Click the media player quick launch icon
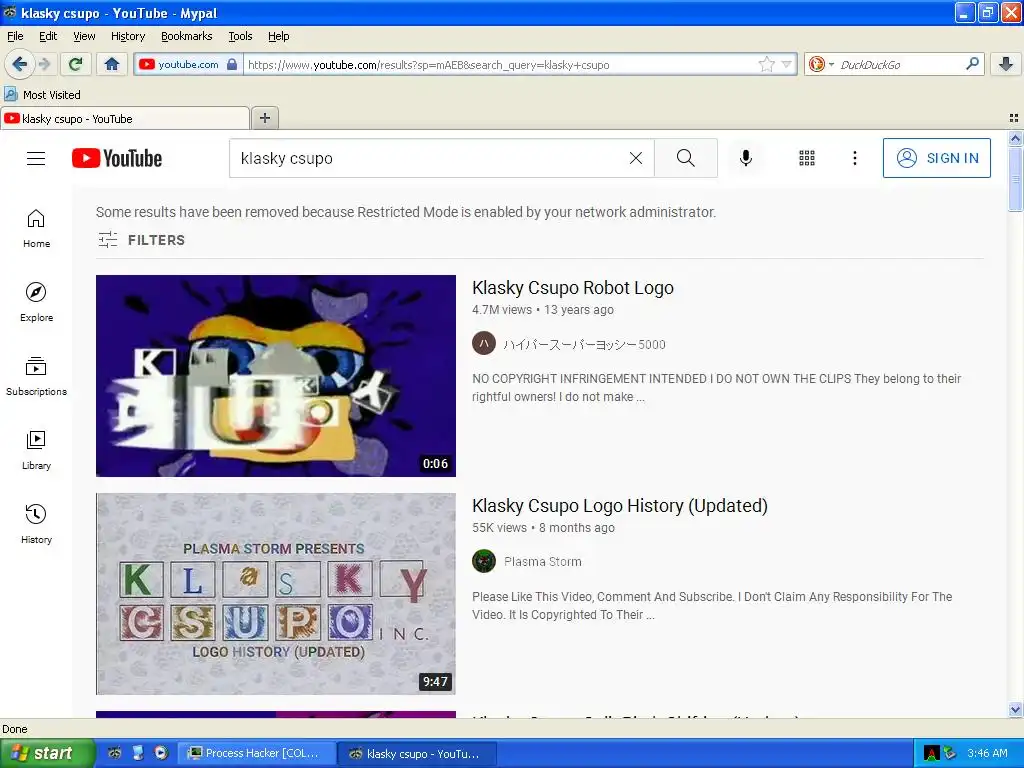This screenshot has height=768, width=1024. [x=161, y=753]
